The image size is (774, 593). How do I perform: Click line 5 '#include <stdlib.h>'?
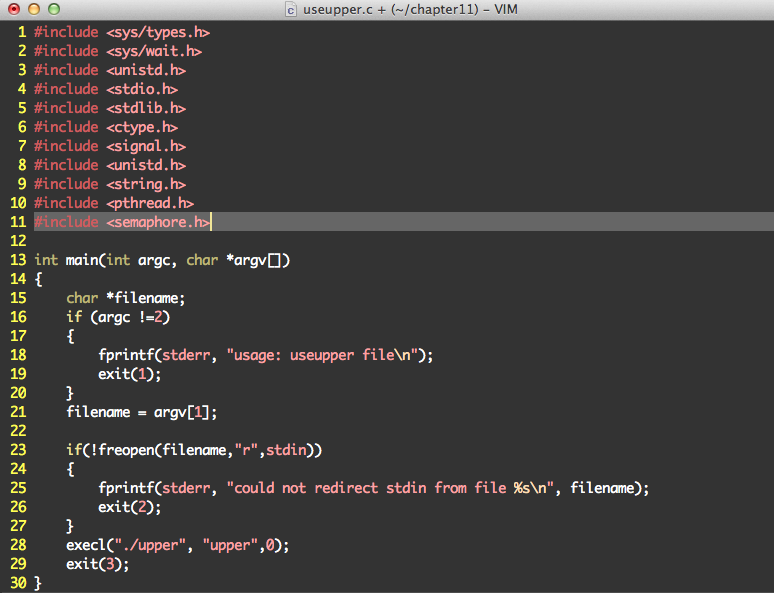click(x=110, y=108)
